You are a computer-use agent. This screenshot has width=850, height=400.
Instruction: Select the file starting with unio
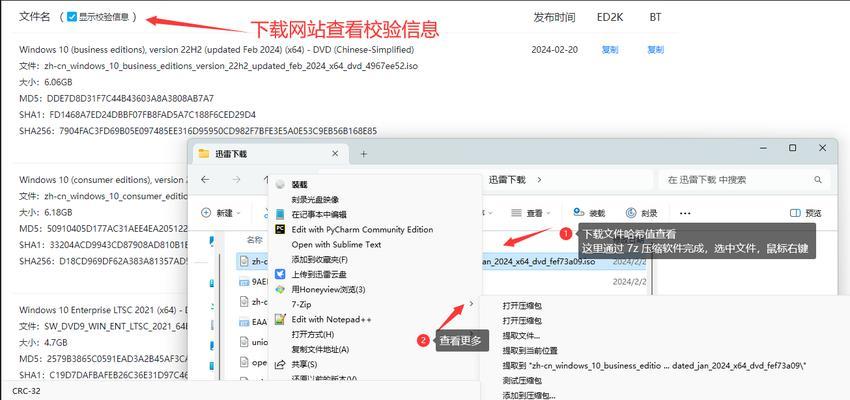tap(253, 343)
